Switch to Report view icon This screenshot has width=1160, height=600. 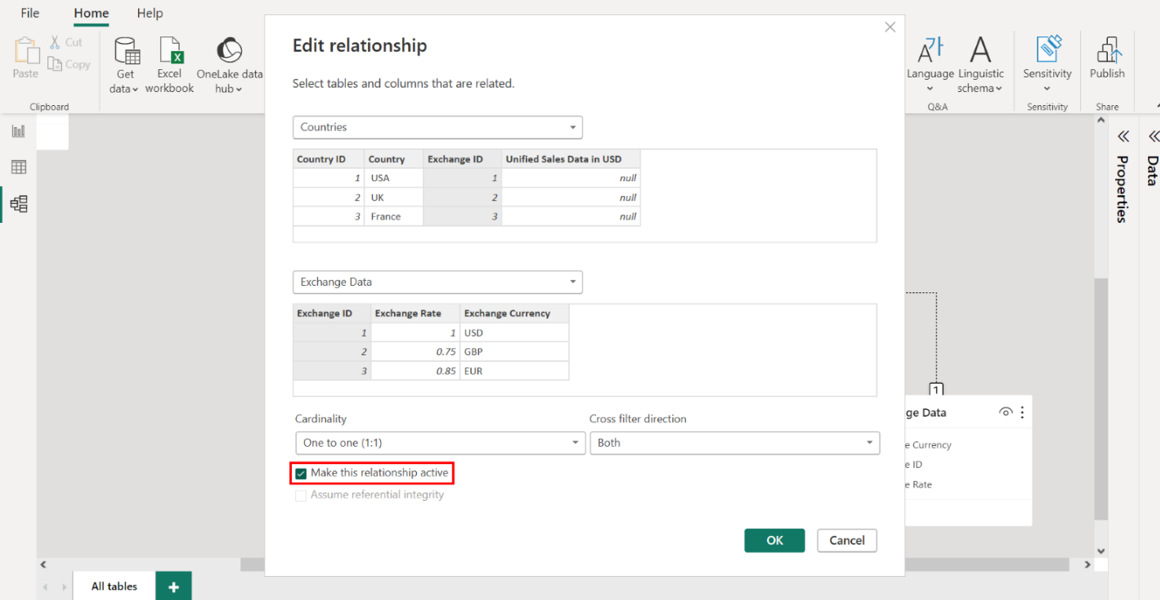point(18,131)
